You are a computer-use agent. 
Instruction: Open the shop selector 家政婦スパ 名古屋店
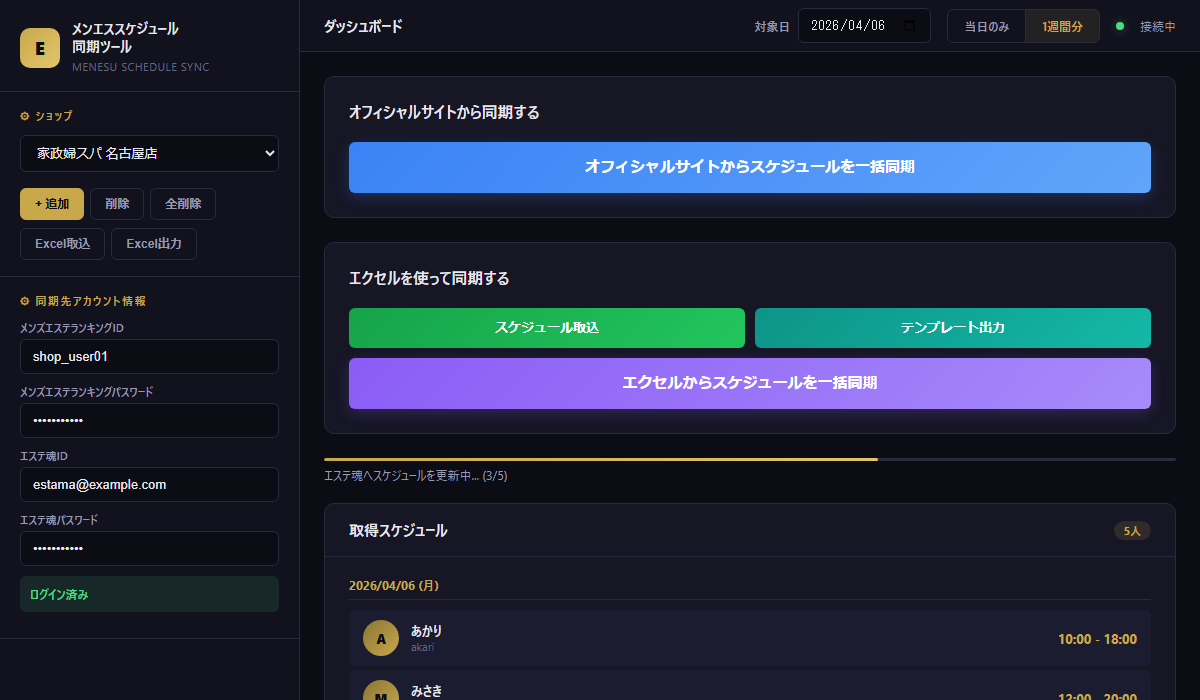click(x=149, y=154)
